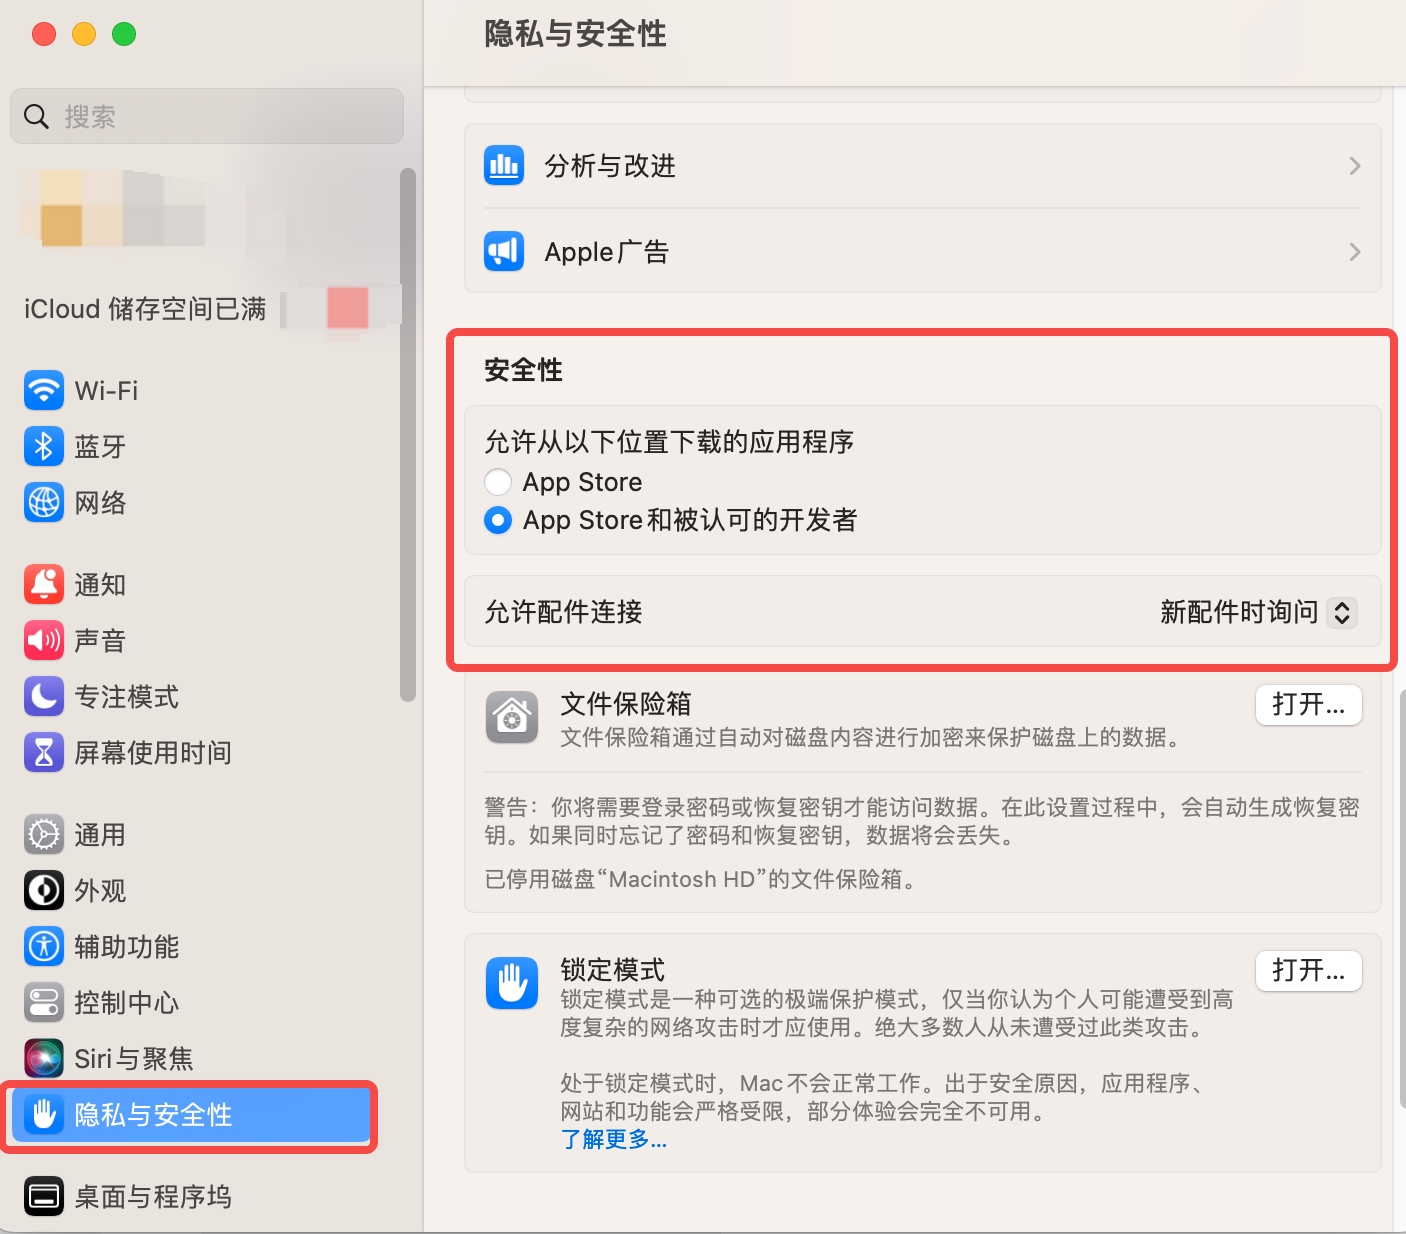Image resolution: width=1406 pixels, height=1234 pixels.
Task: Expand the Apple广告 row chevron
Action: (x=1354, y=252)
